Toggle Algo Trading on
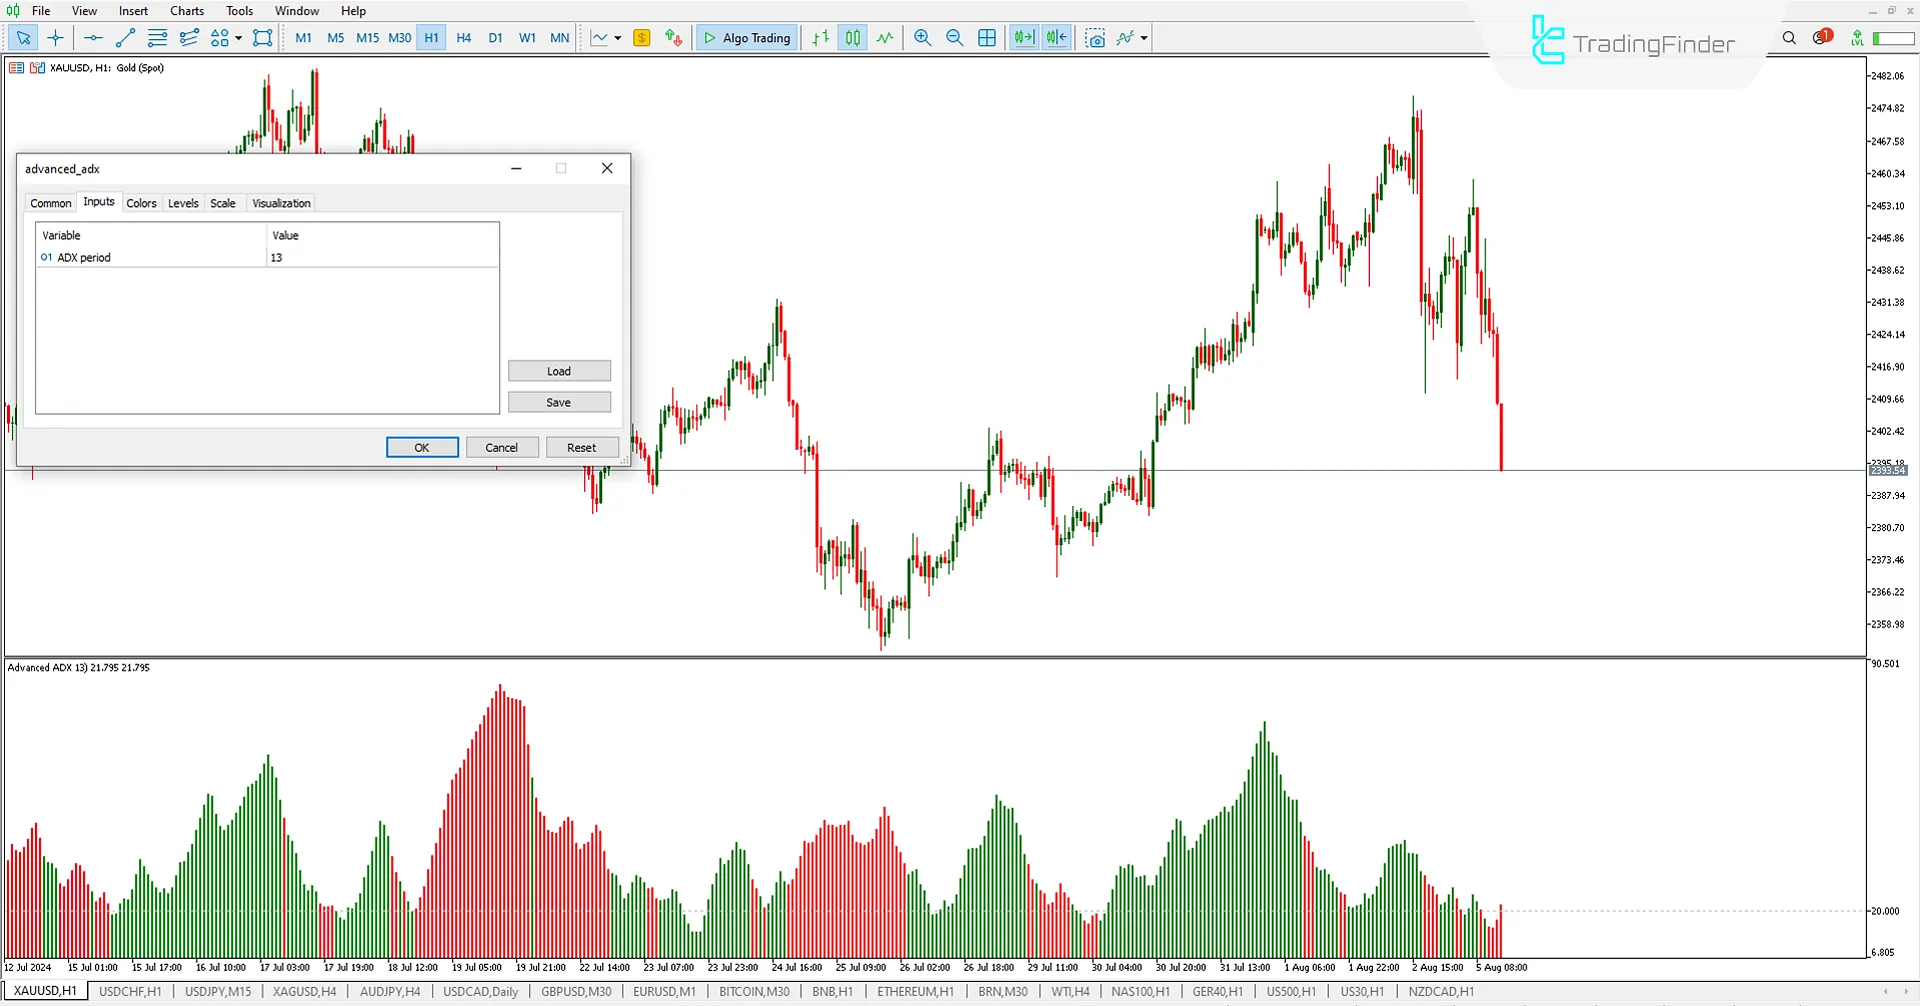 (746, 38)
